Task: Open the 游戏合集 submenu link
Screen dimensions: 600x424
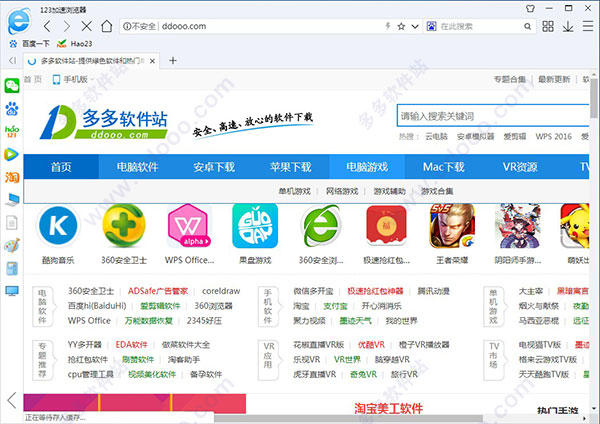Action: 437,191
